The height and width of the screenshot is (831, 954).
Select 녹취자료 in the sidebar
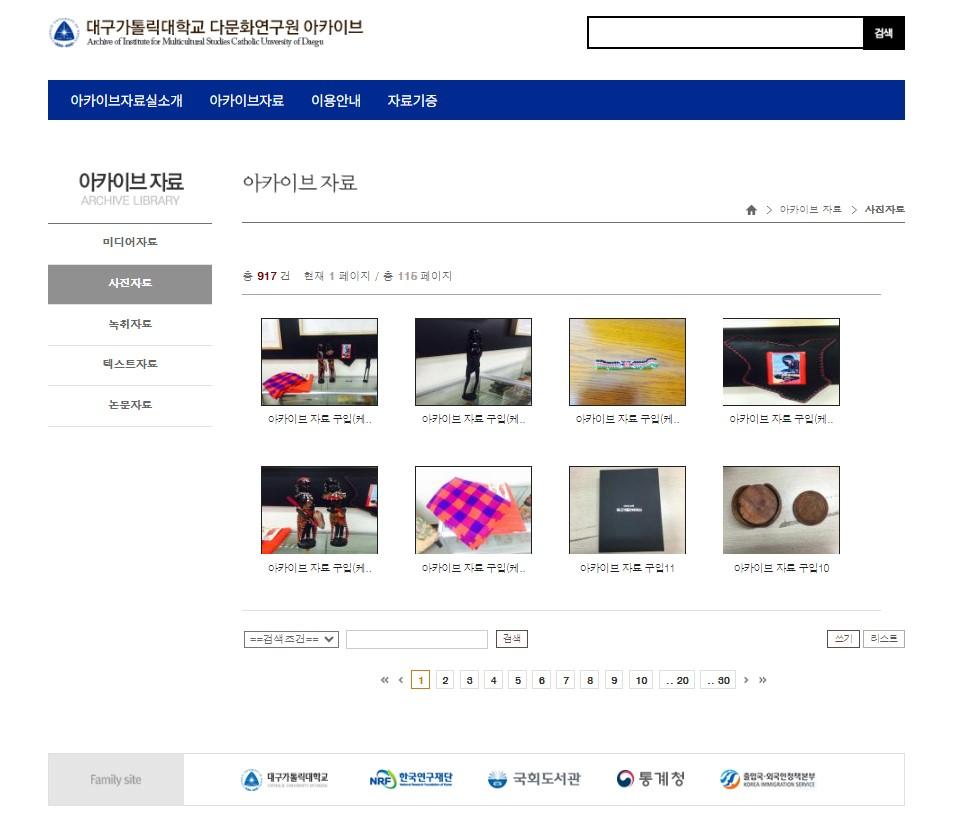[x=130, y=324]
